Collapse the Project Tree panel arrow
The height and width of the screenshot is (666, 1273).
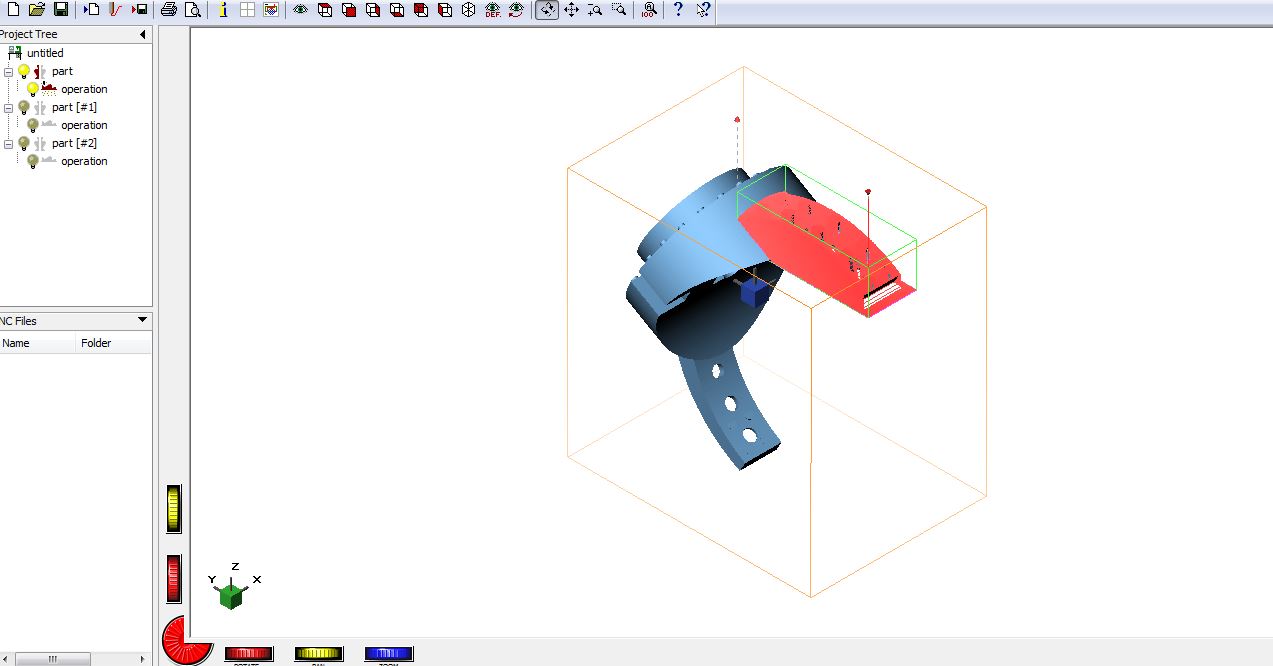(142, 35)
